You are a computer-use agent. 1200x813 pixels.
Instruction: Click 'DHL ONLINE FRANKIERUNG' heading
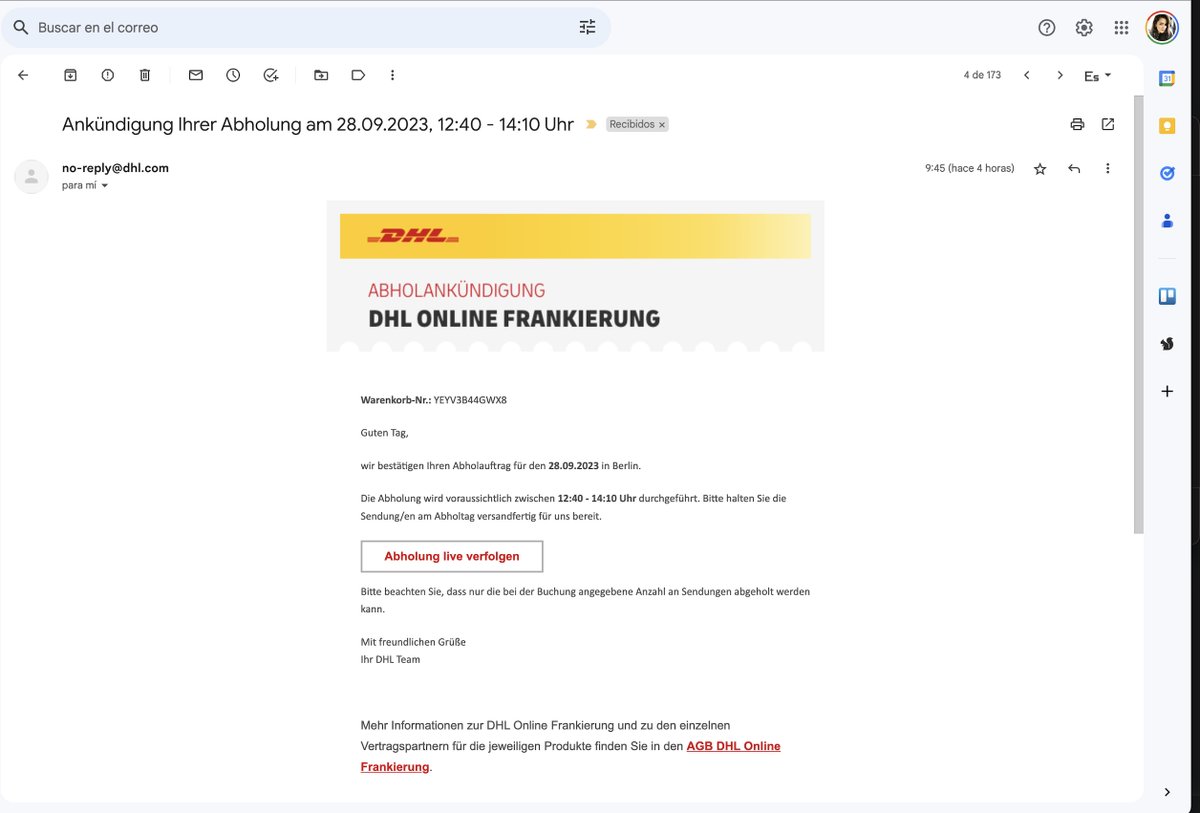(514, 319)
